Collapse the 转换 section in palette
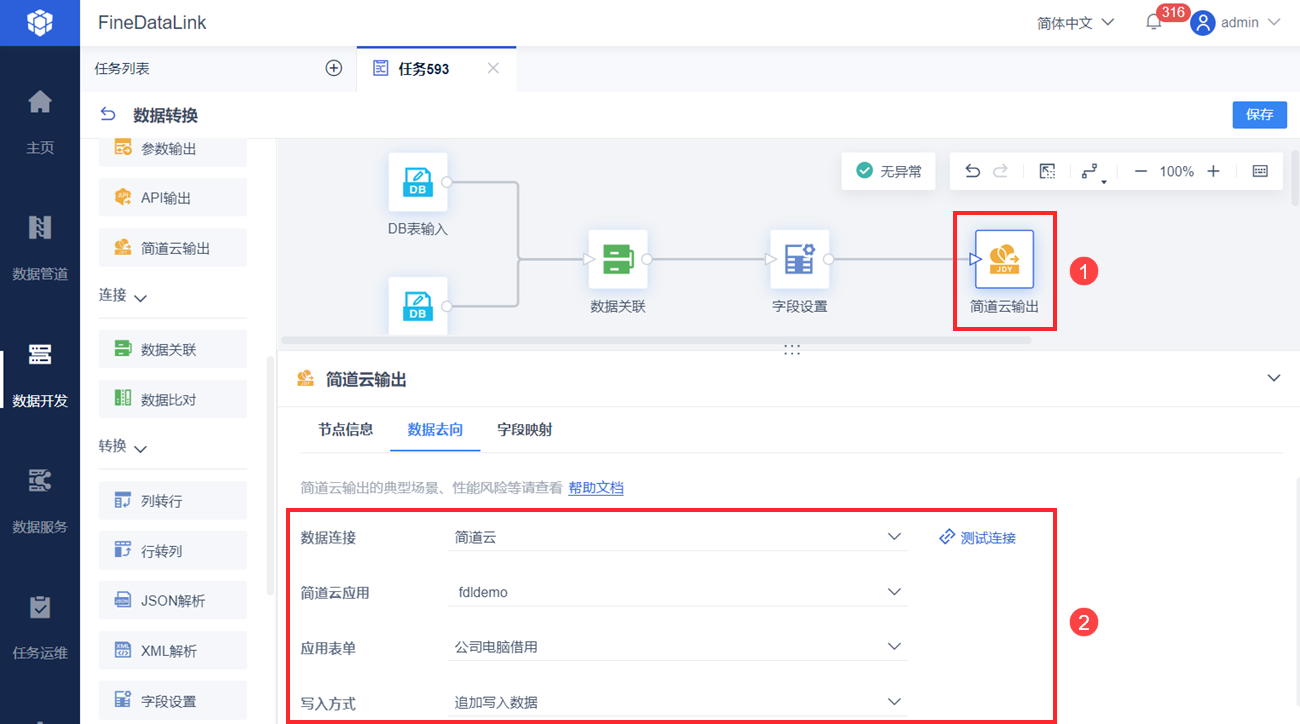Screen dimensions: 1300x724 click(140, 448)
